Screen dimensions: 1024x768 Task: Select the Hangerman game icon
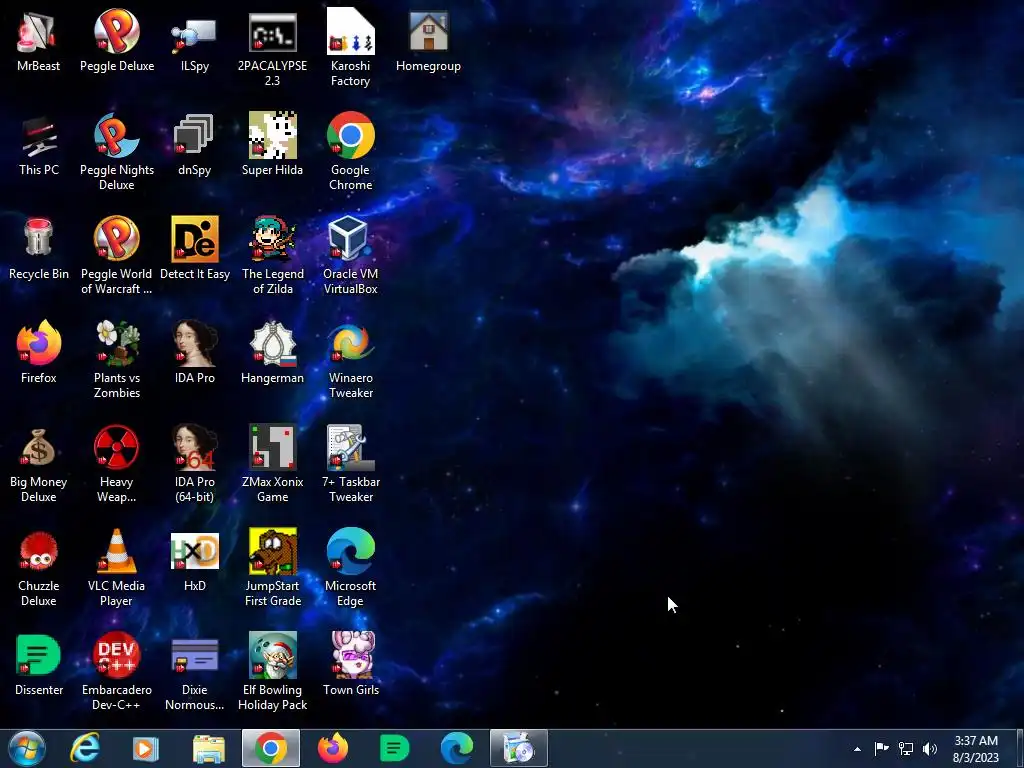coord(272,353)
